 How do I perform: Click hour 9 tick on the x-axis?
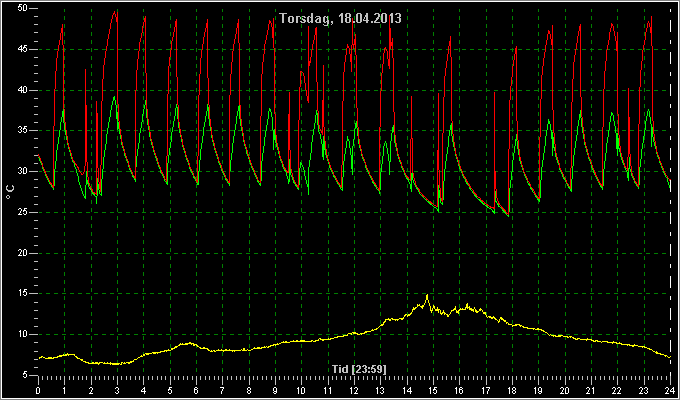(275, 390)
